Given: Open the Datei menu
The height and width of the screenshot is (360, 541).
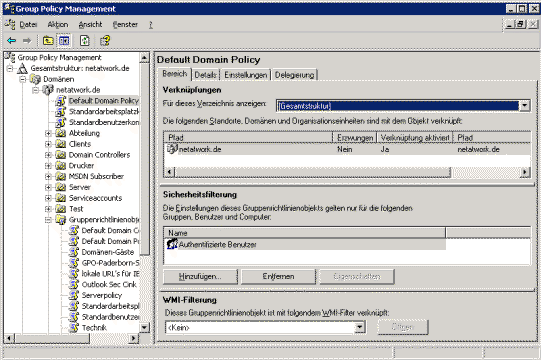Looking at the screenshot, I should (28, 25).
